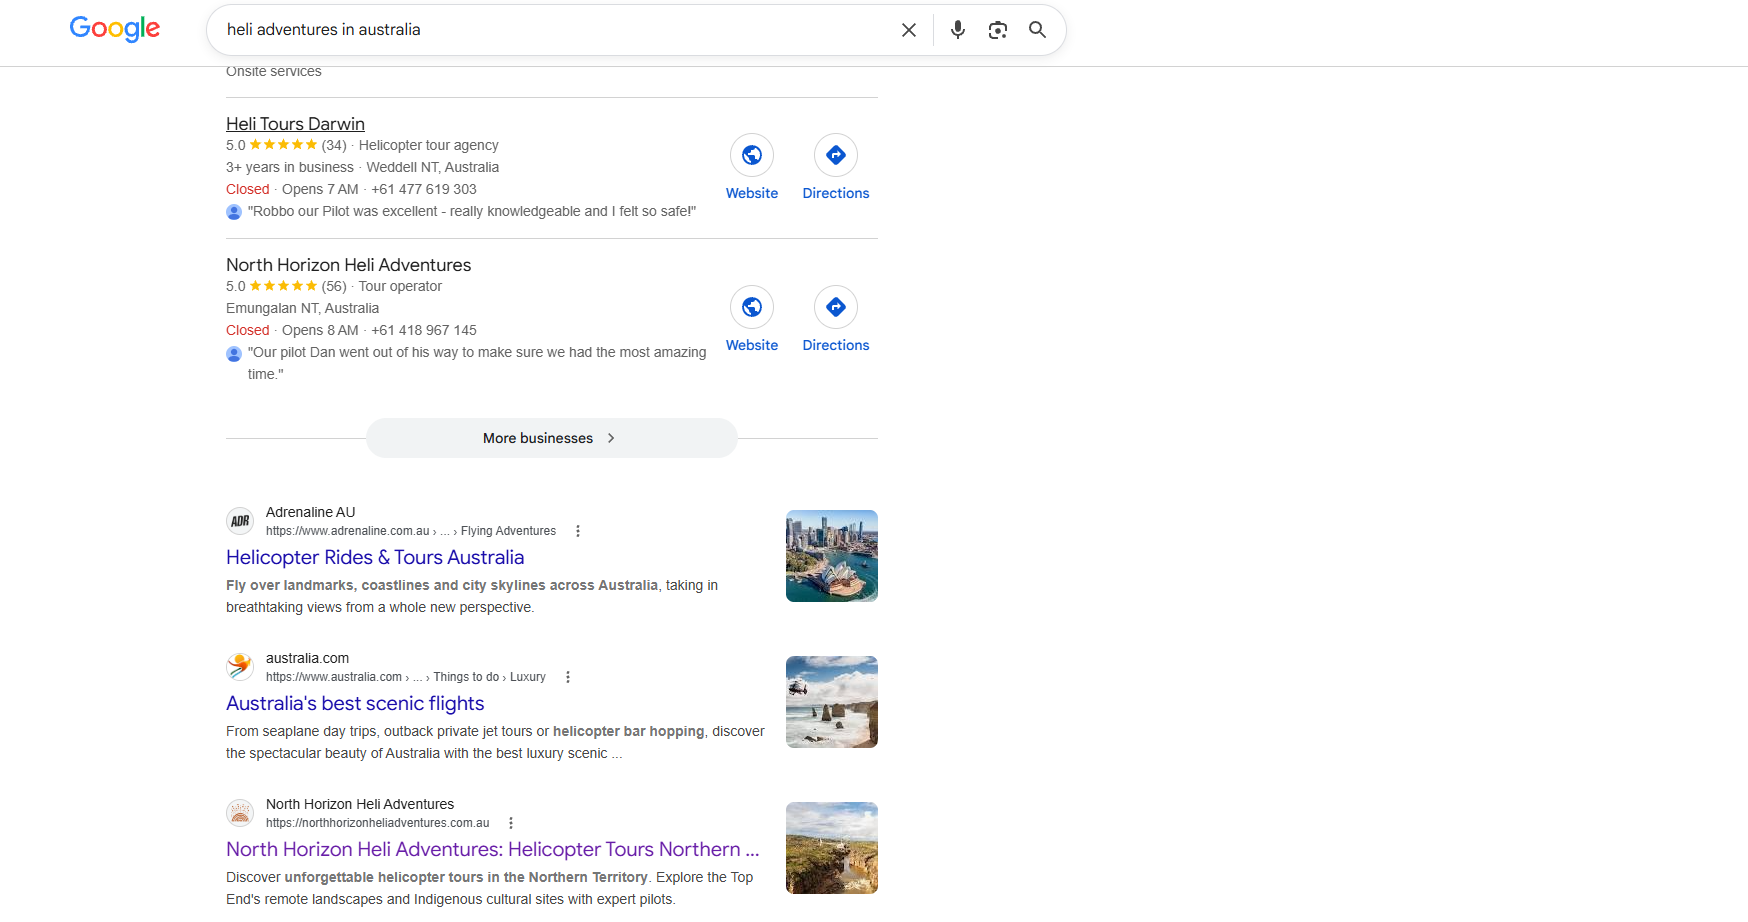1748x922 pixels.
Task: Open Website globe icon for North Horizon Heli Adventures
Action: click(752, 307)
